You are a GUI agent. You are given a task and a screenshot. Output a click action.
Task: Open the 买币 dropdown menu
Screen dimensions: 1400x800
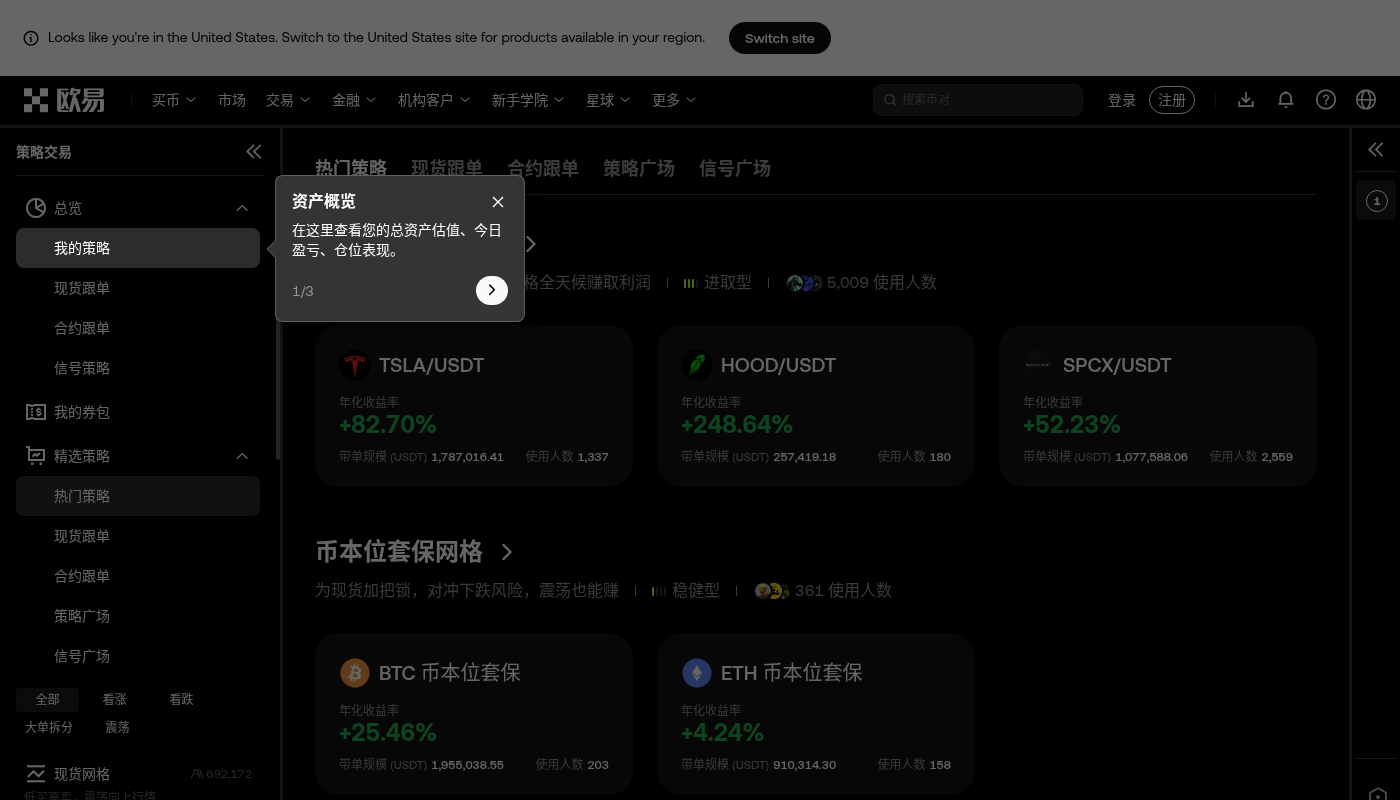coord(174,100)
